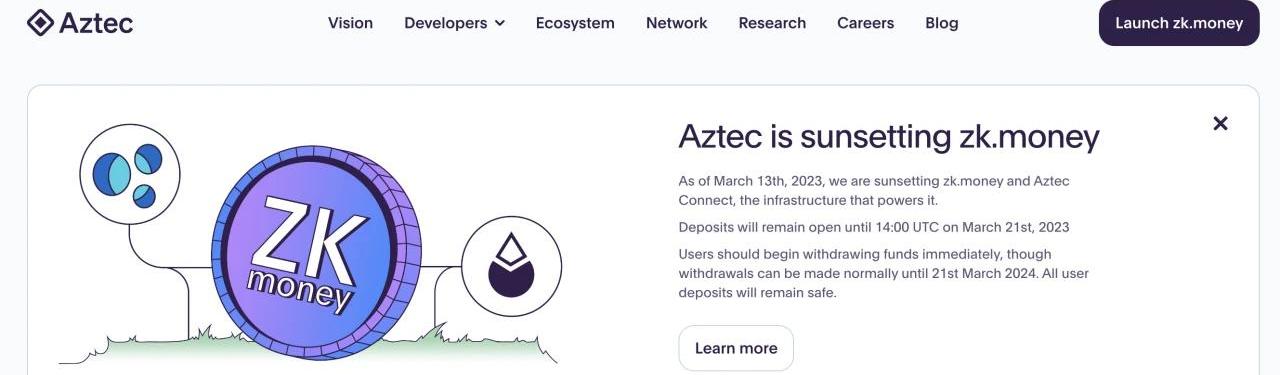Click the Aztec diamond logo icon

point(40,22)
